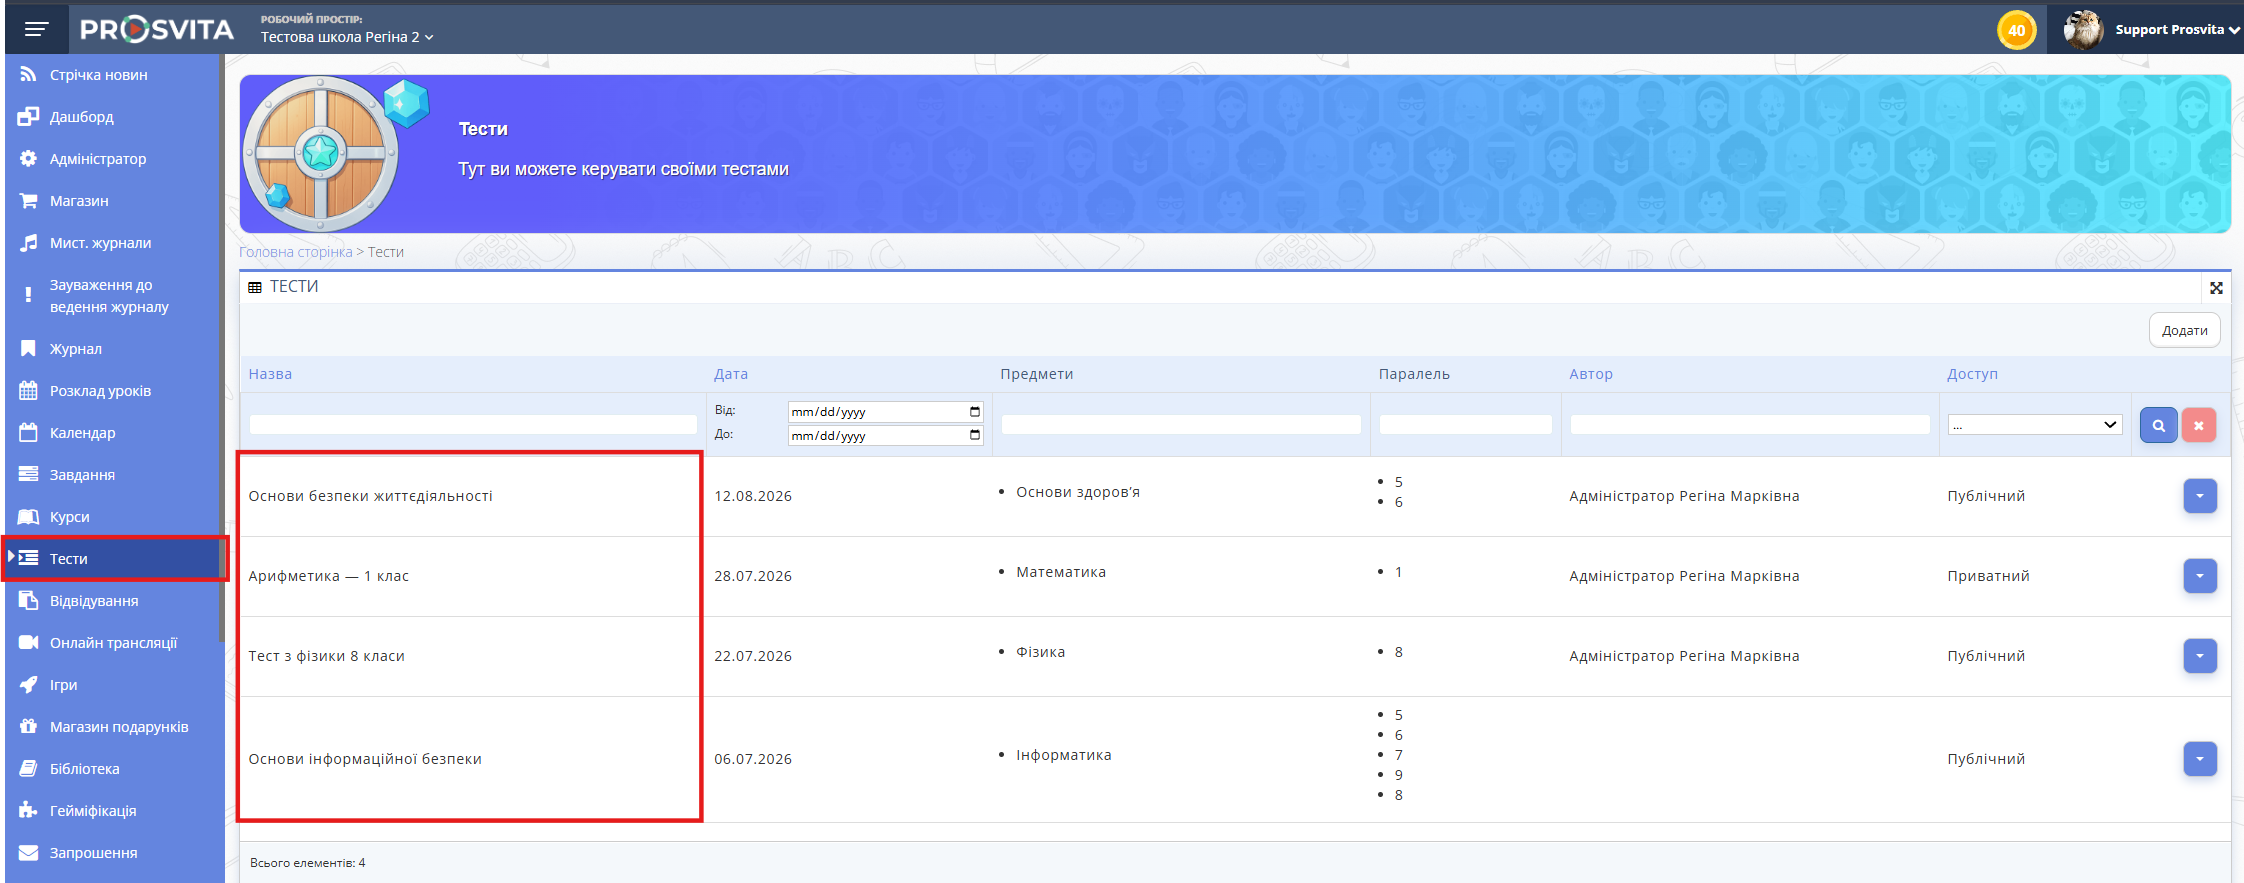This screenshot has width=2244, height=883.
Task: Click the Додати button
Action: 2184,330
